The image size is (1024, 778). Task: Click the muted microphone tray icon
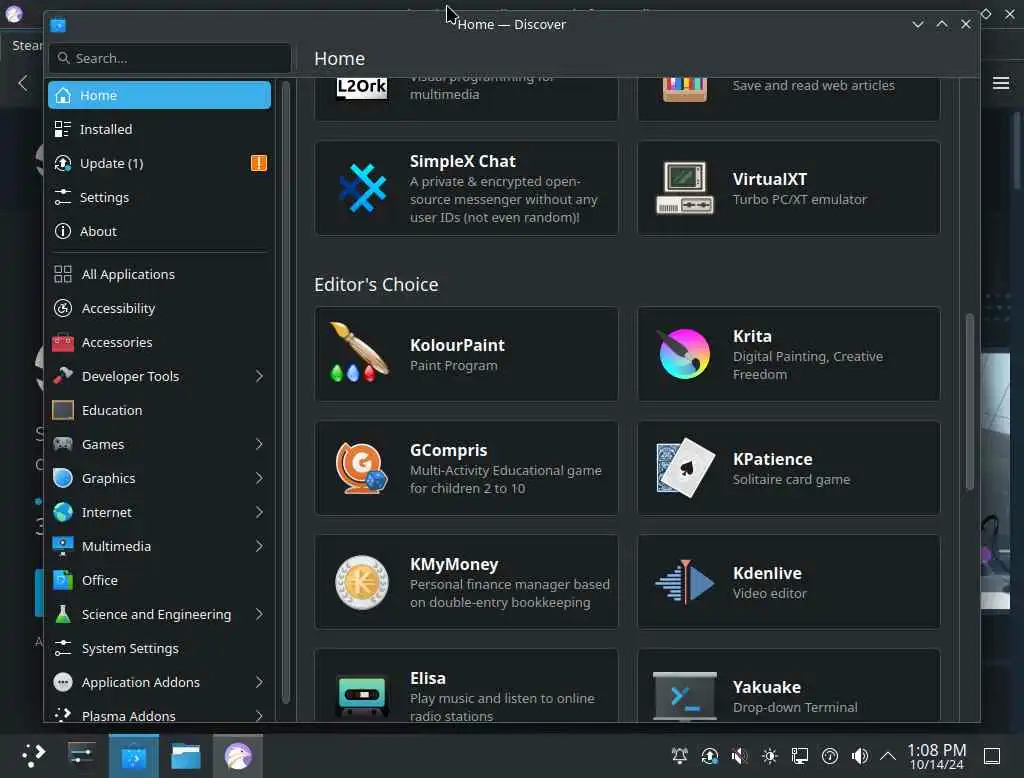(739, 756)
